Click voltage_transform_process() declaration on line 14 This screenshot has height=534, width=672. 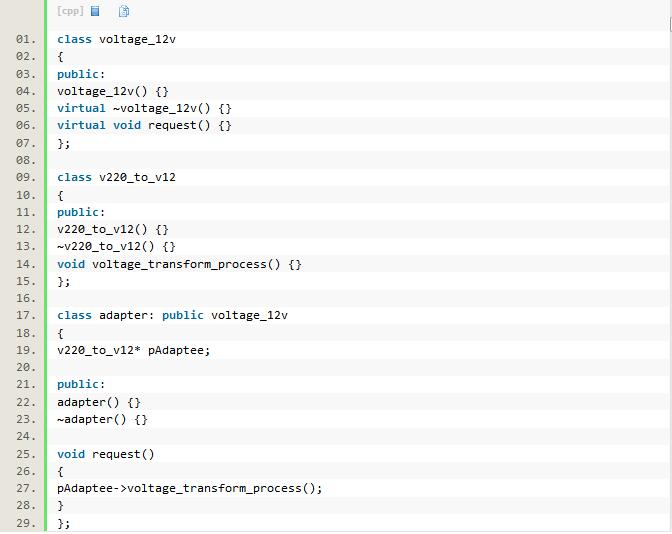186,264
